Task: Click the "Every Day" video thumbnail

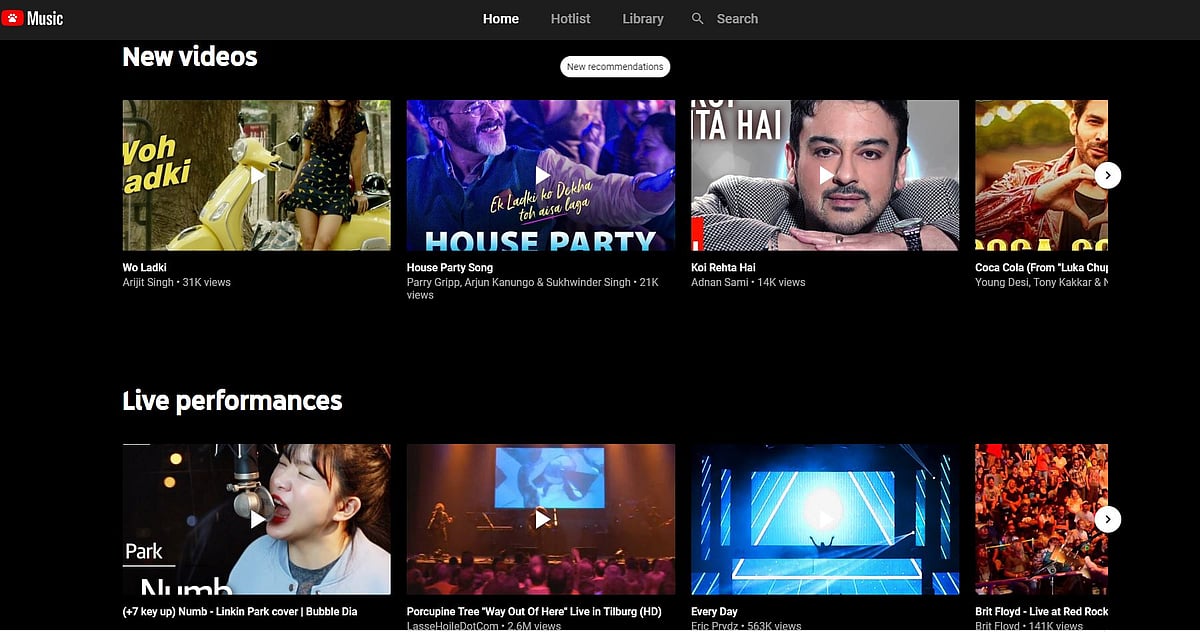Action: coord(824,519)
